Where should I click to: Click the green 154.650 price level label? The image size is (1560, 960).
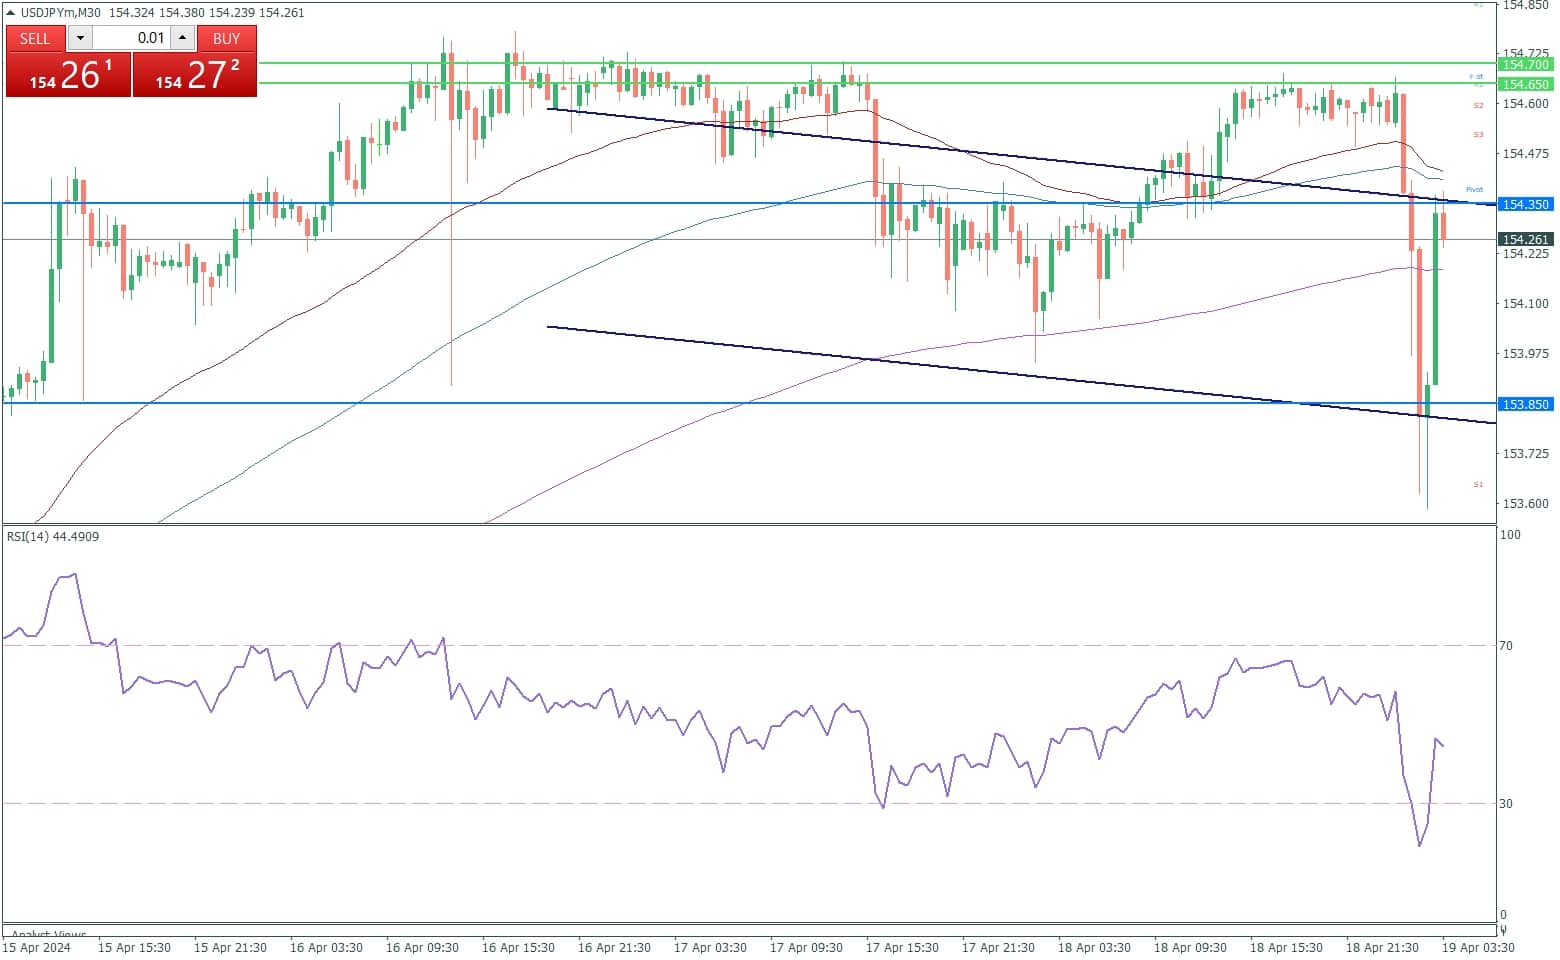coord(1525,84)
